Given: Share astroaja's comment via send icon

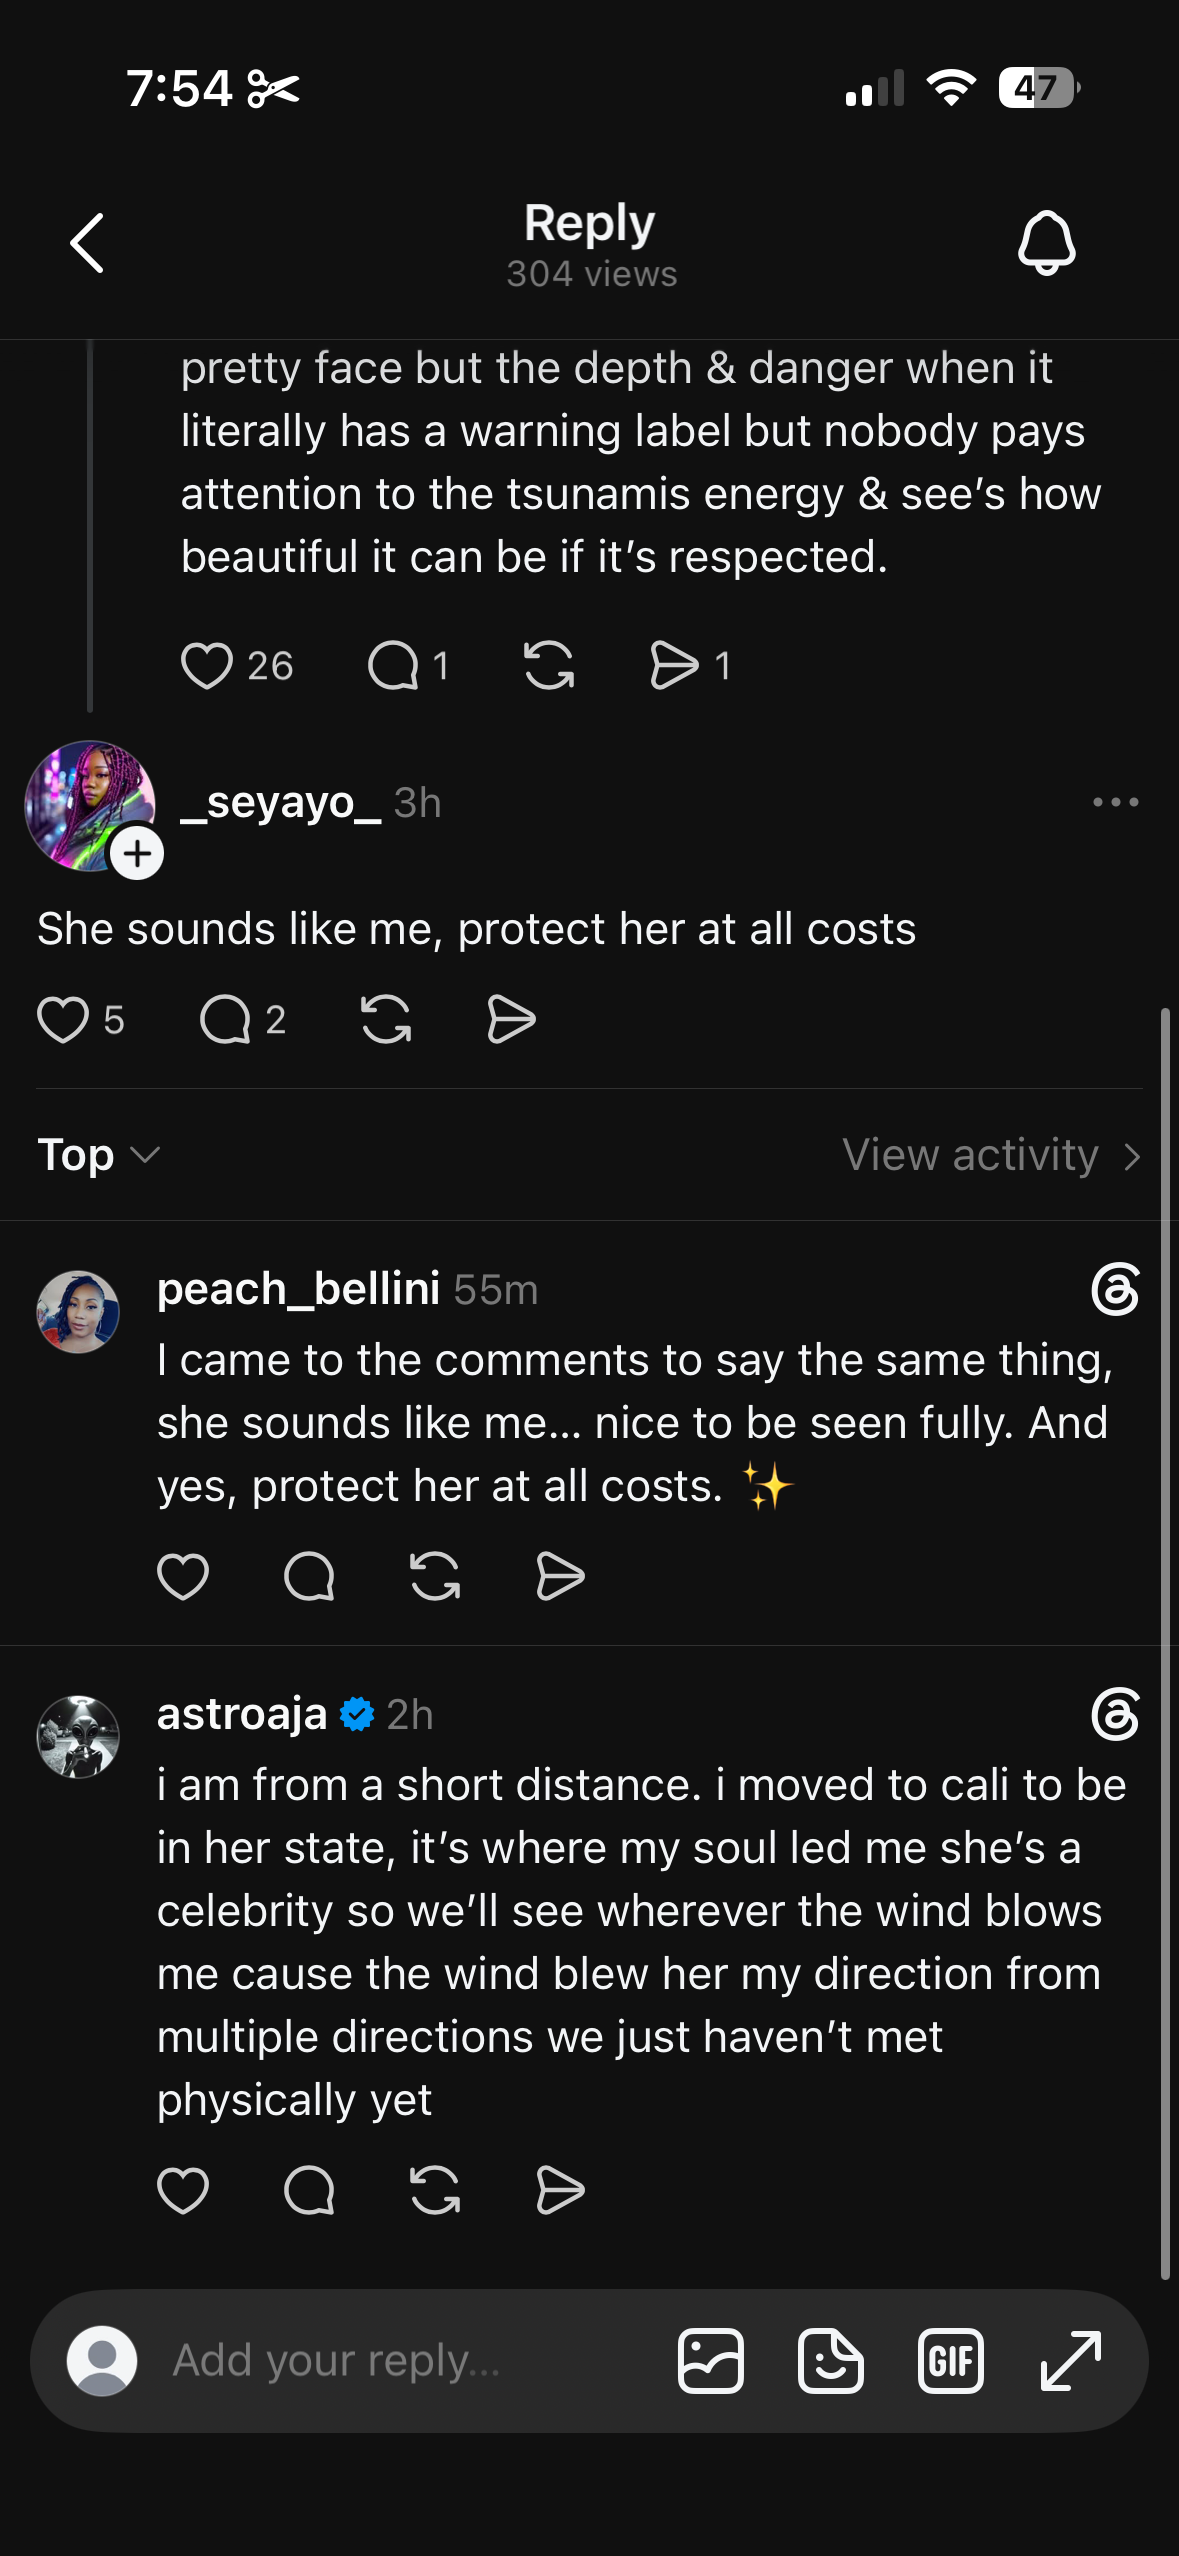Looking at the screenshot, I should coord(560,2191).
